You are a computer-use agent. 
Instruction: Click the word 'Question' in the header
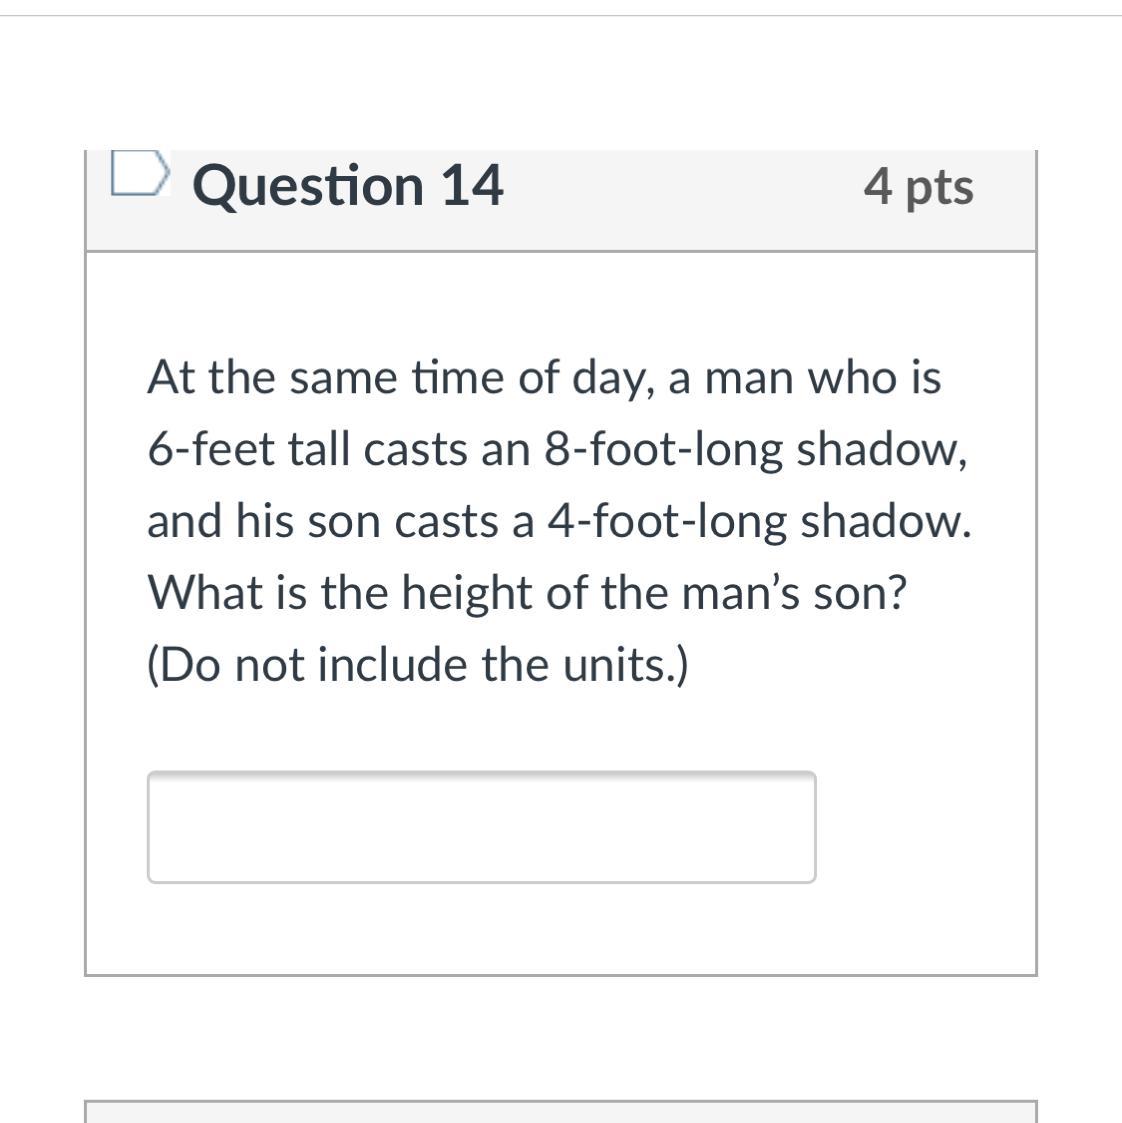(x=309, y=187)
